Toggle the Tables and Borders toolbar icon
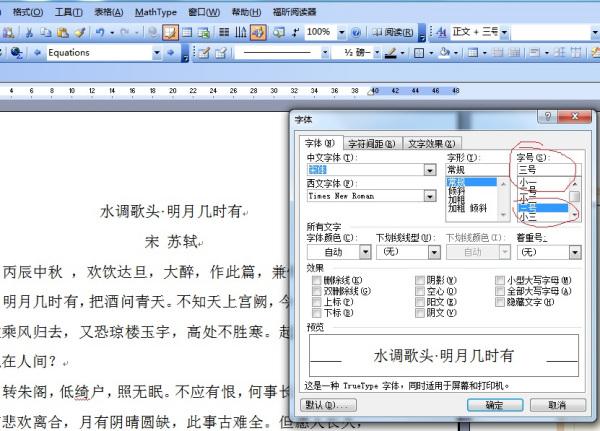600x431 pixels. point(171,32)
